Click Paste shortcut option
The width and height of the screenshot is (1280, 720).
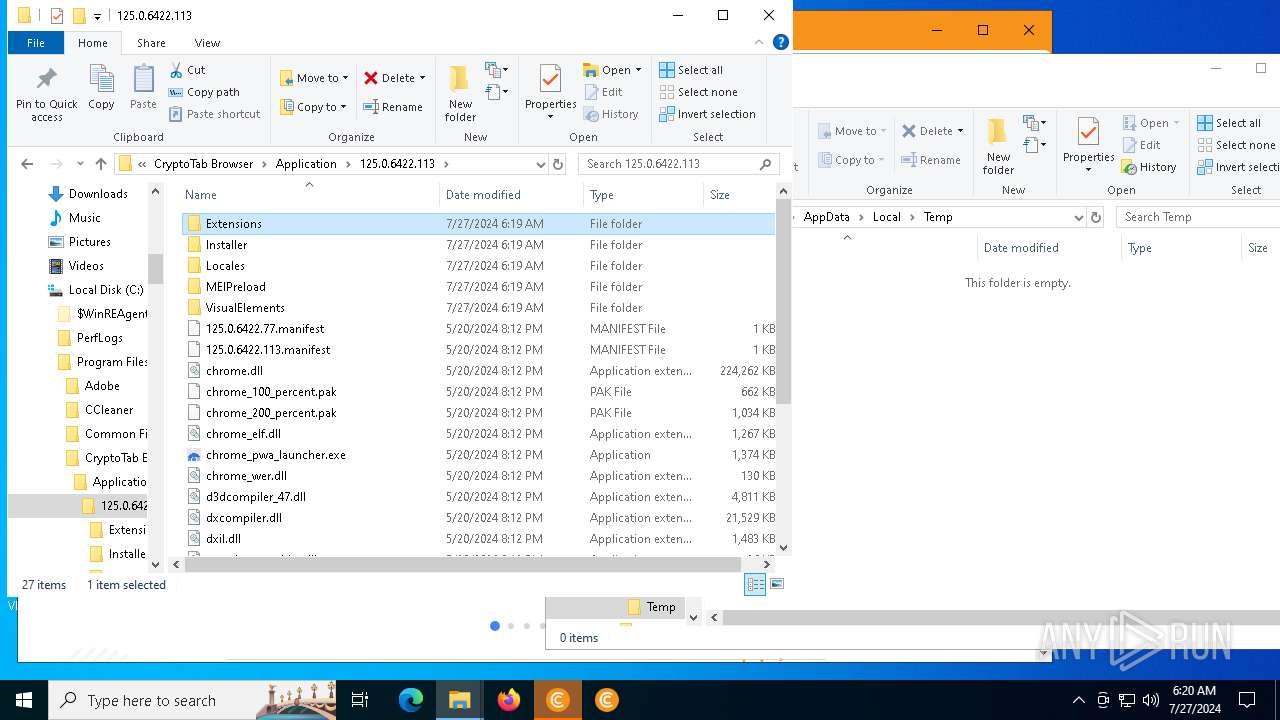pos(214,114)
